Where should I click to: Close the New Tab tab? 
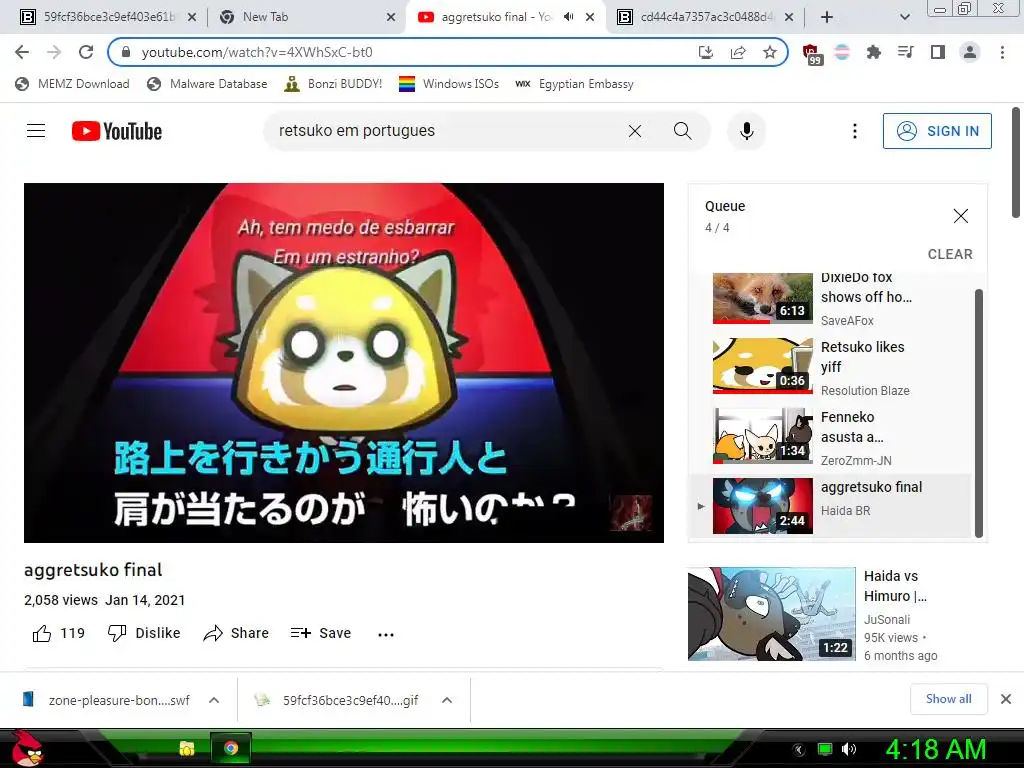[391, 17]
